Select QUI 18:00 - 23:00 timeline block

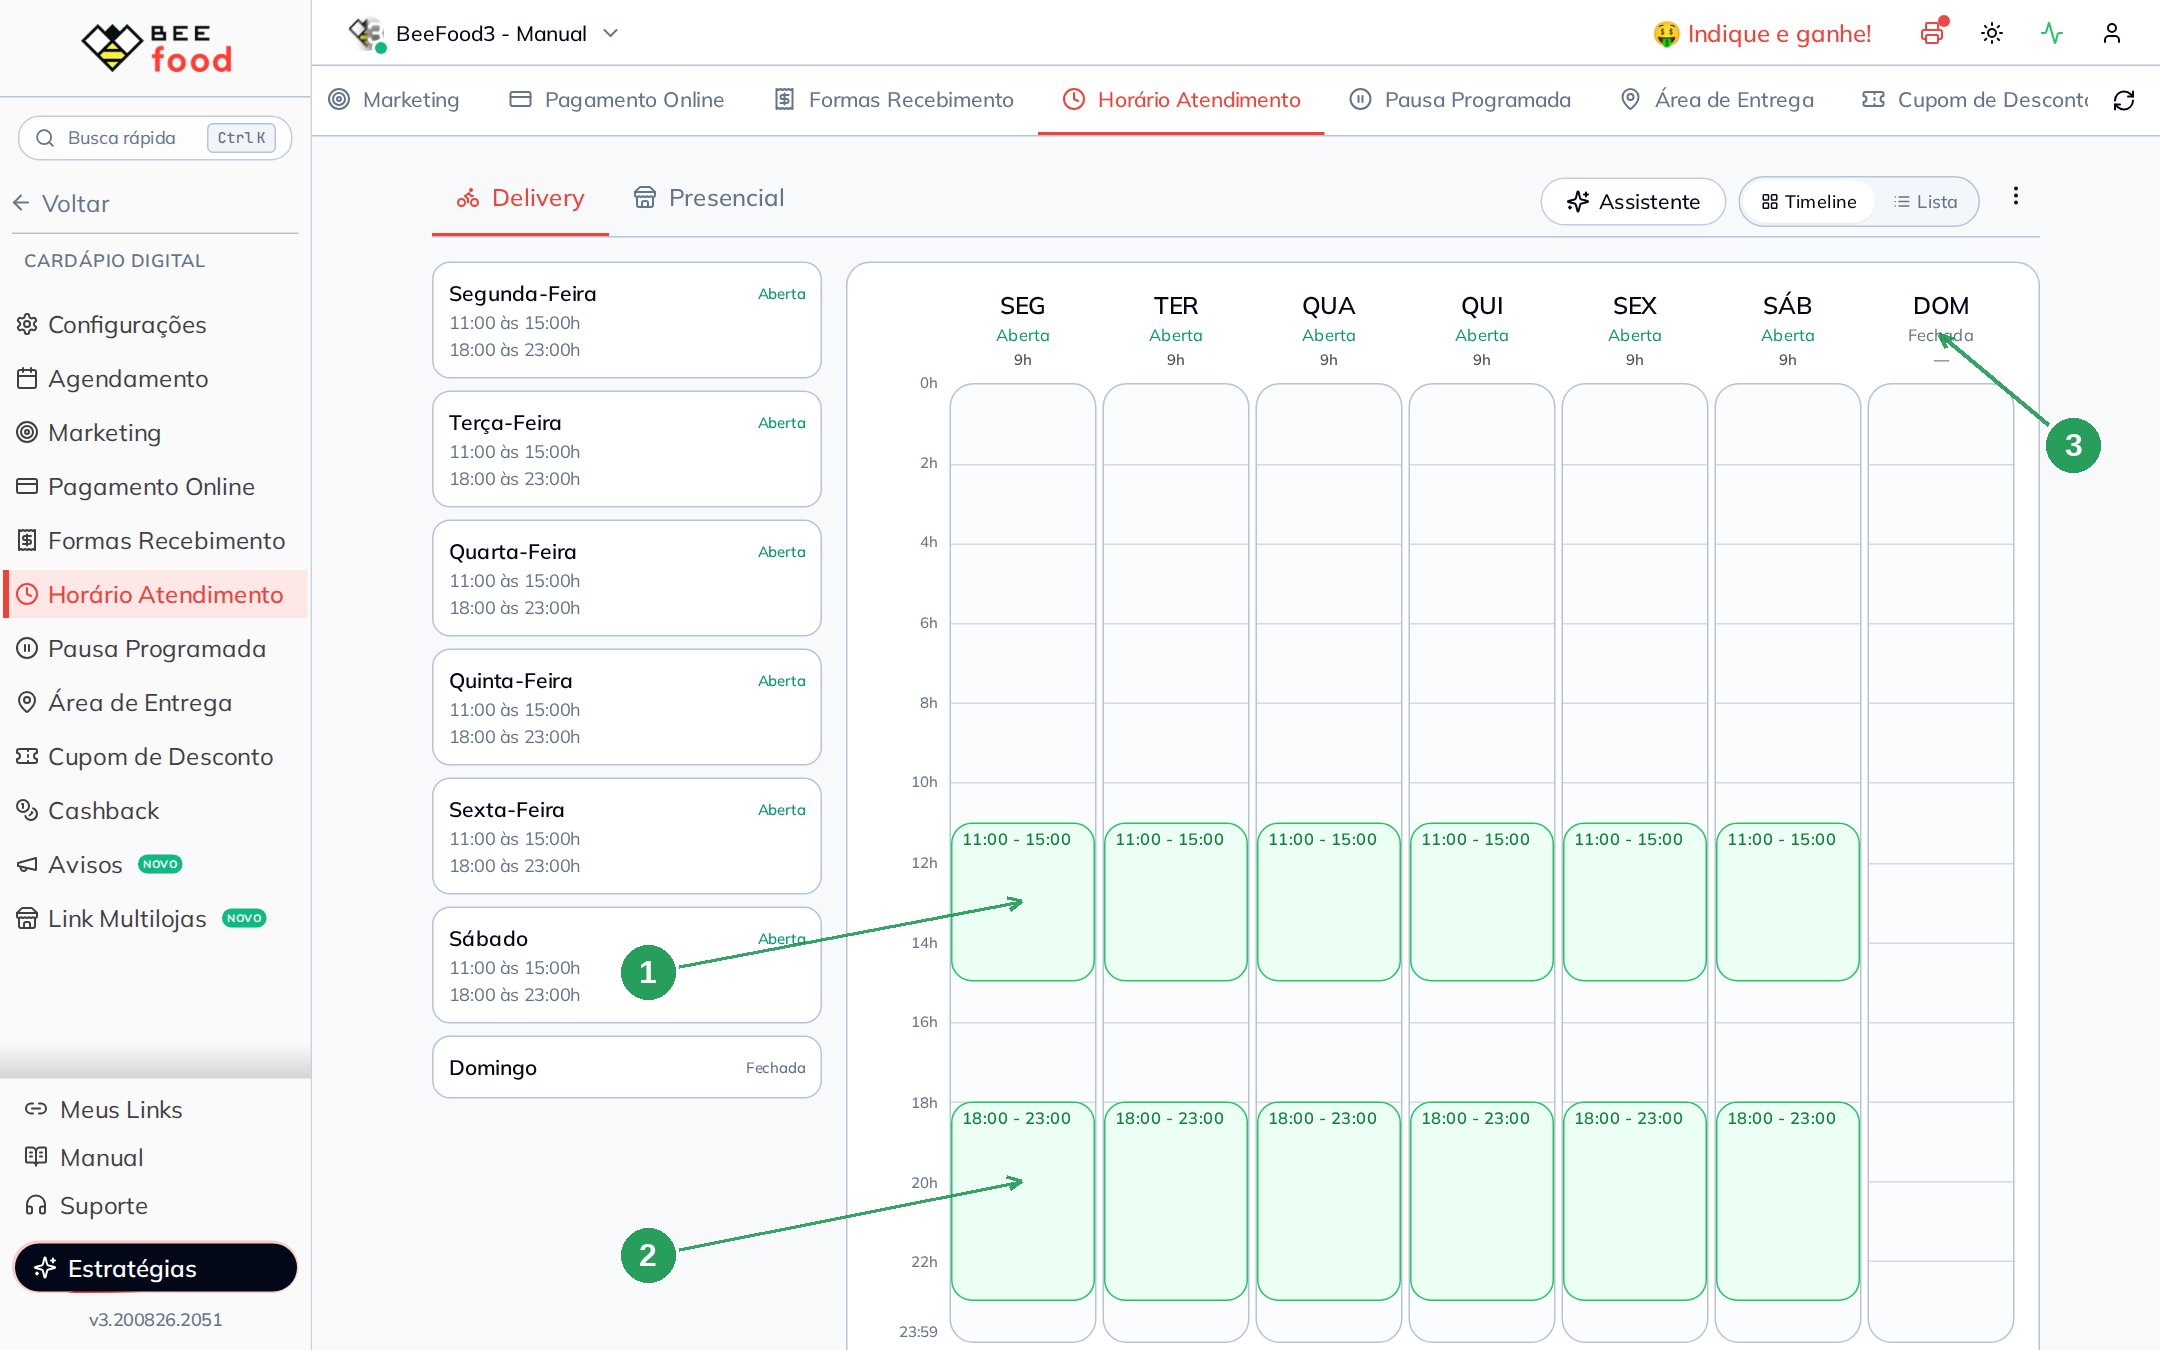[1482, 1201]
